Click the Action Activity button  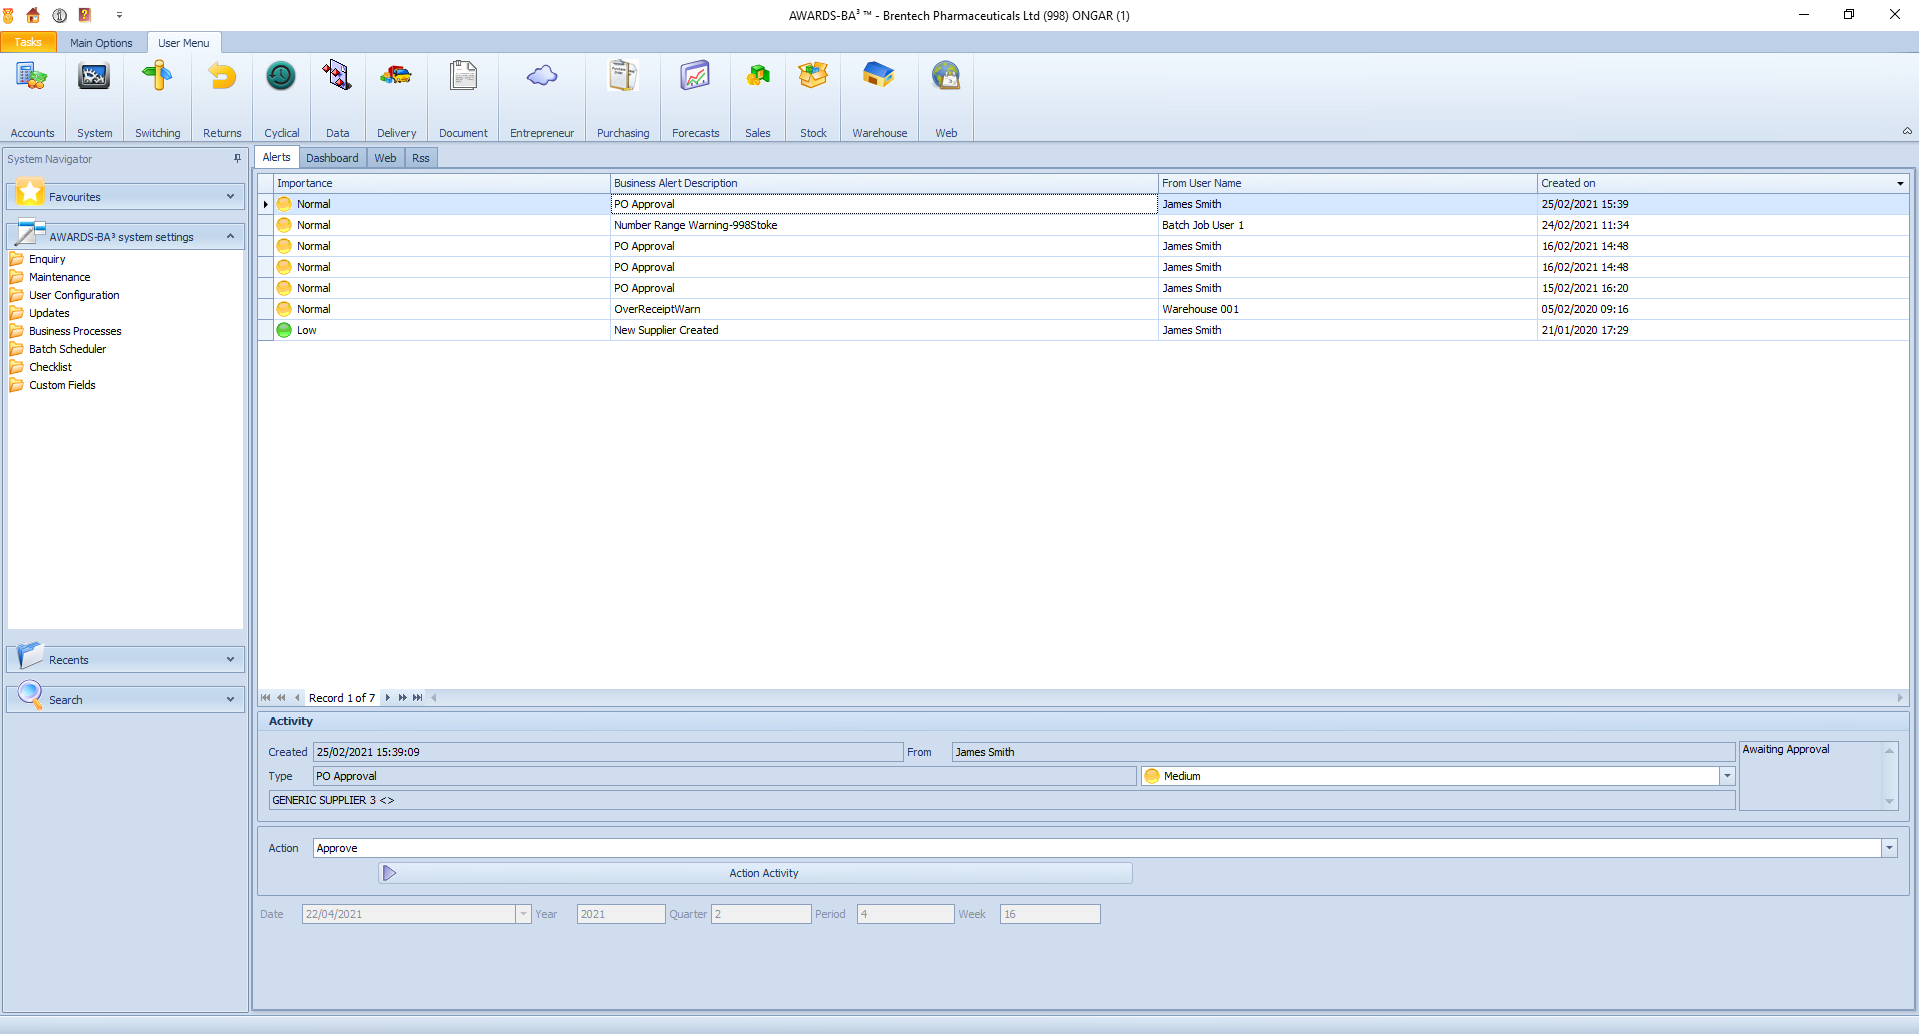click(x=755, y=873)
